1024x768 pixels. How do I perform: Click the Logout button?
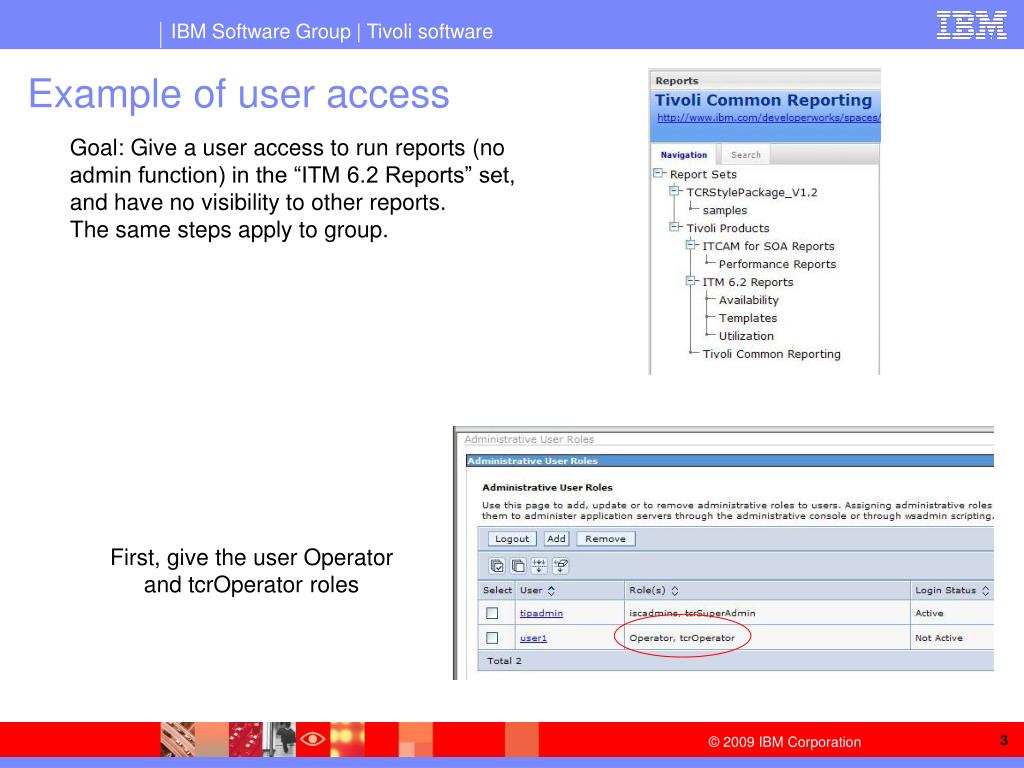pyautogui.click(x=512, y=539)
